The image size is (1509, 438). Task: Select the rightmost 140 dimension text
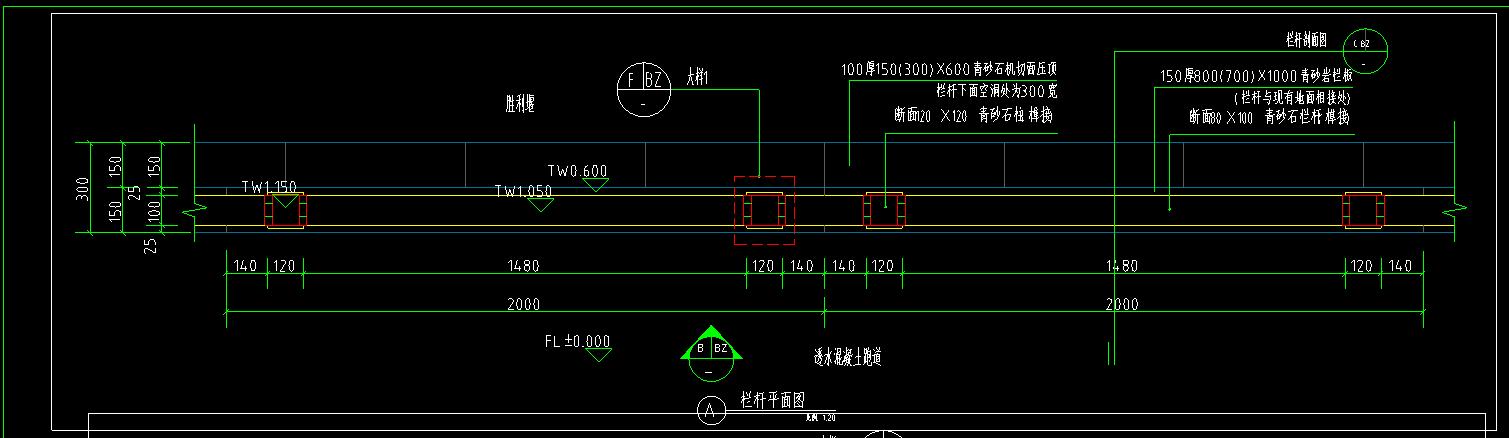click(x=1400, y=266)
